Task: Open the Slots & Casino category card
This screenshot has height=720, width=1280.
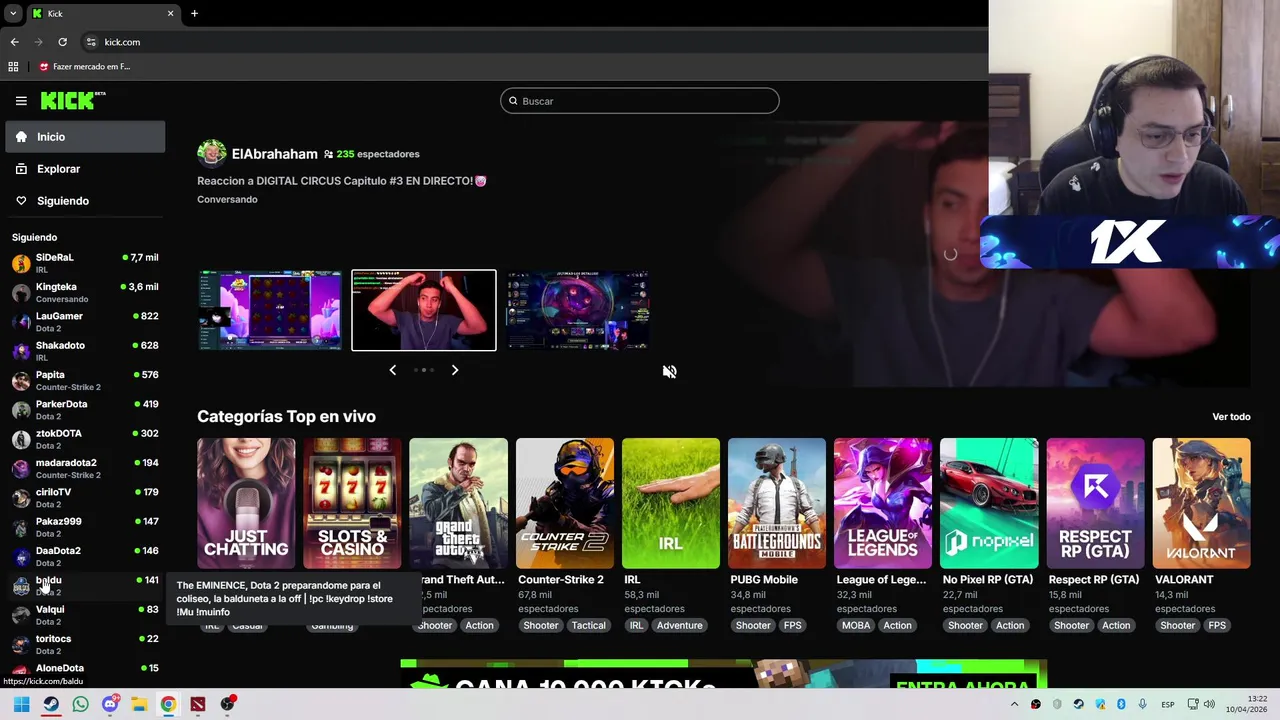Action: [352, 503]
